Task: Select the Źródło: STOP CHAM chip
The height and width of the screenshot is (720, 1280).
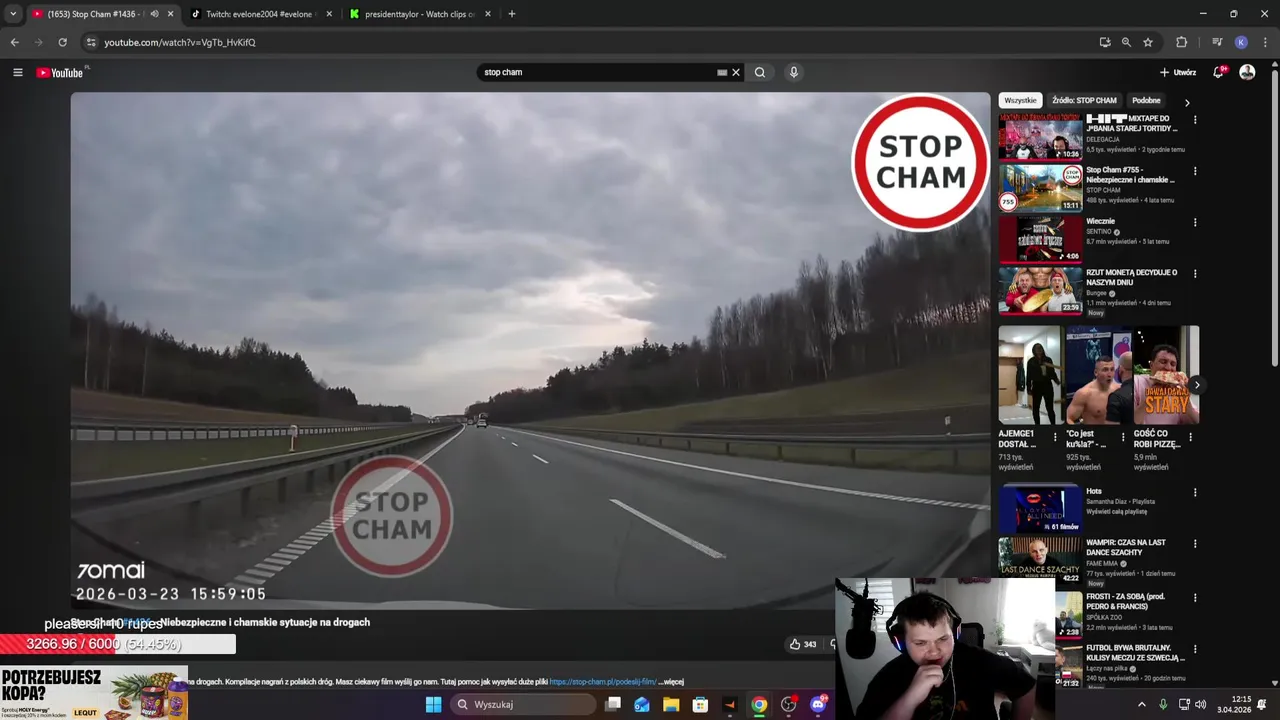Action: click(x=1084, y=101)
